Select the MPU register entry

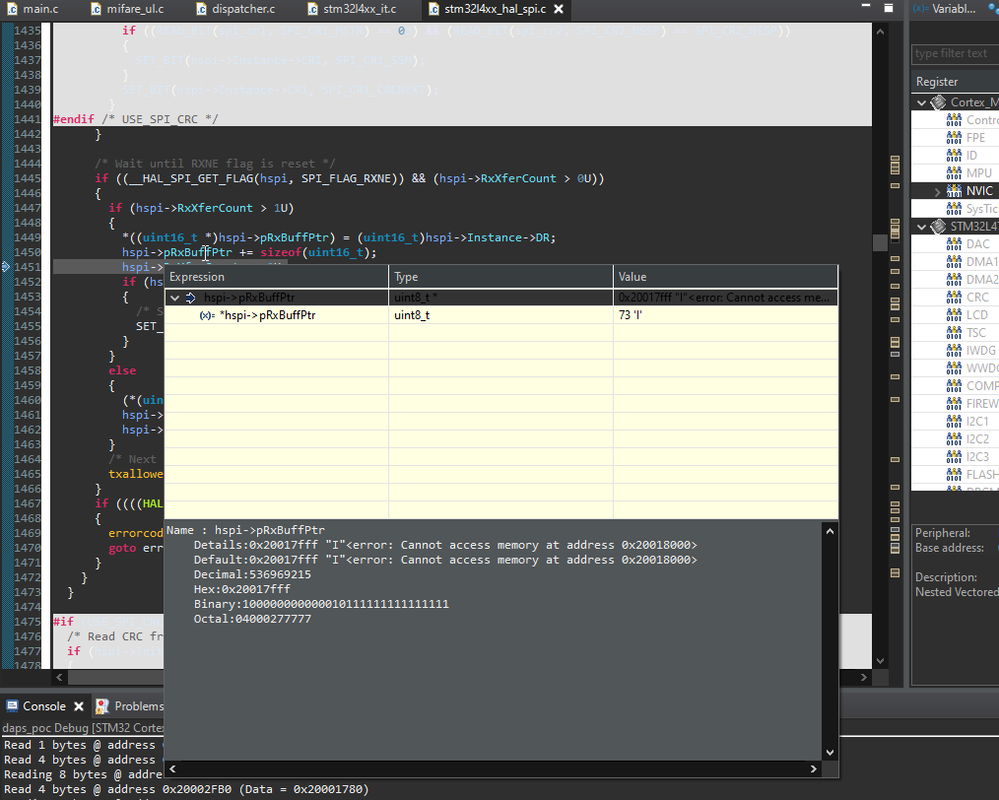(979, 173)
